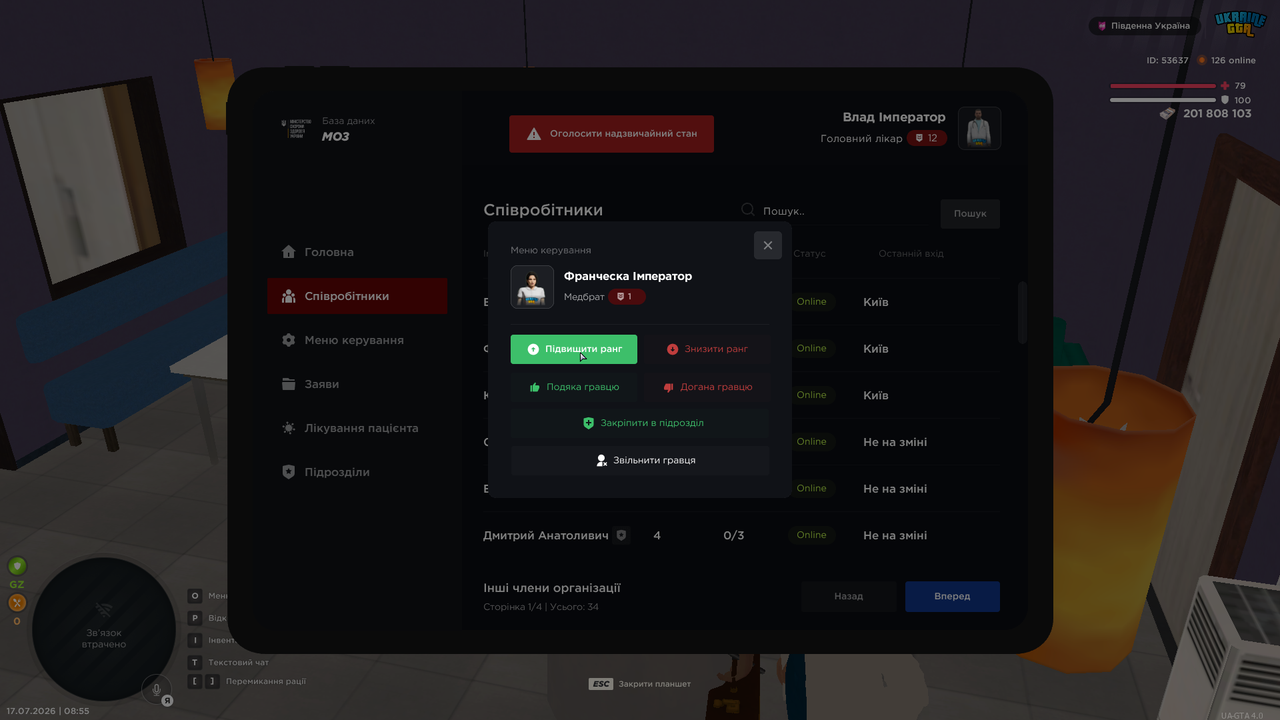Click the shield icon next to Дмитрий Анатоливич

tap(621, 535)
